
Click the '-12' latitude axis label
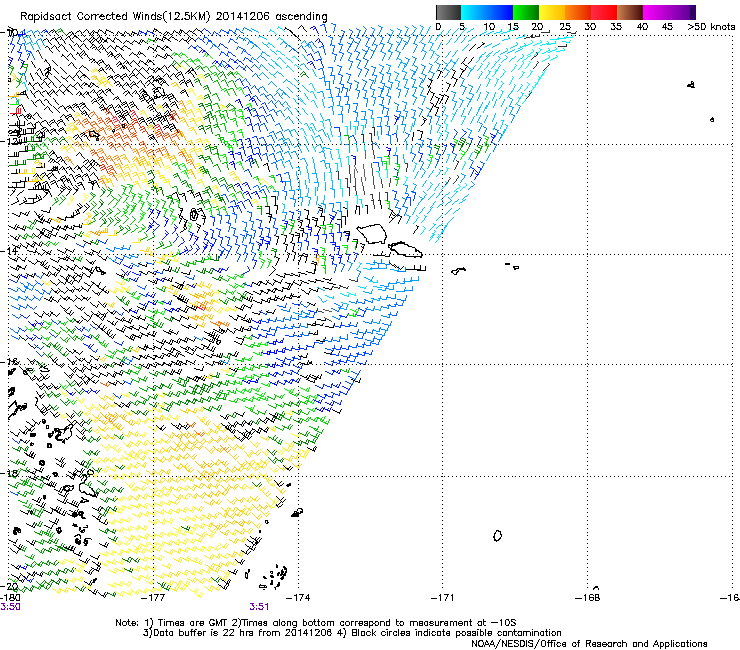pos(9,141)
